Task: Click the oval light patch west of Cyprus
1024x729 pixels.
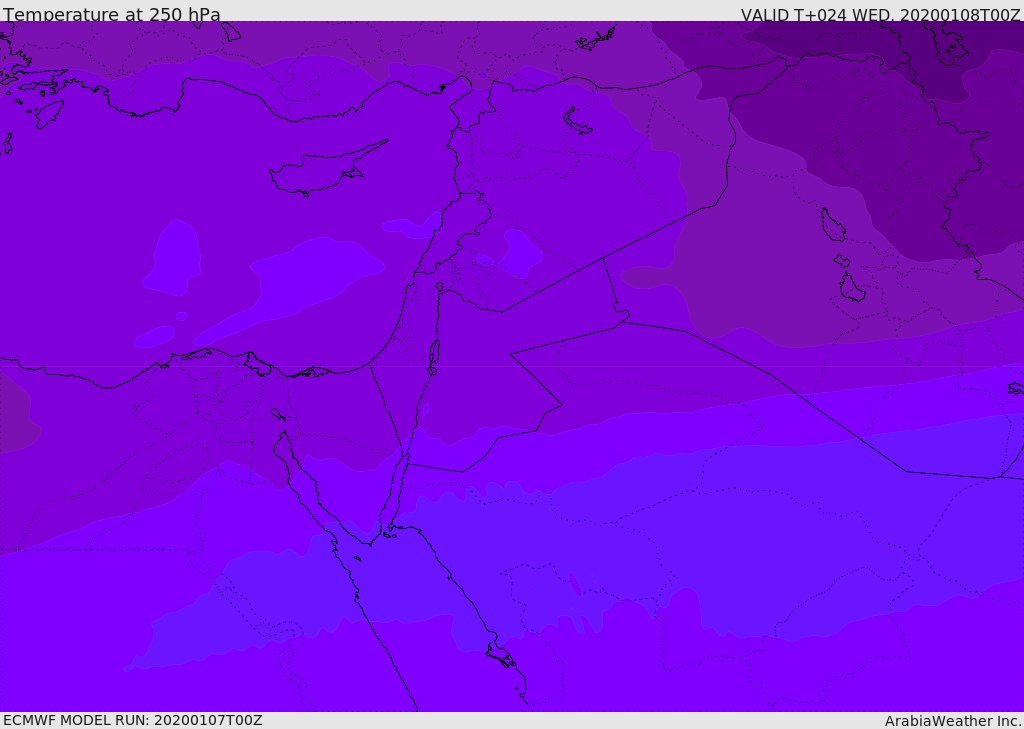Action: pyautogui.click(x=172, y=257)
